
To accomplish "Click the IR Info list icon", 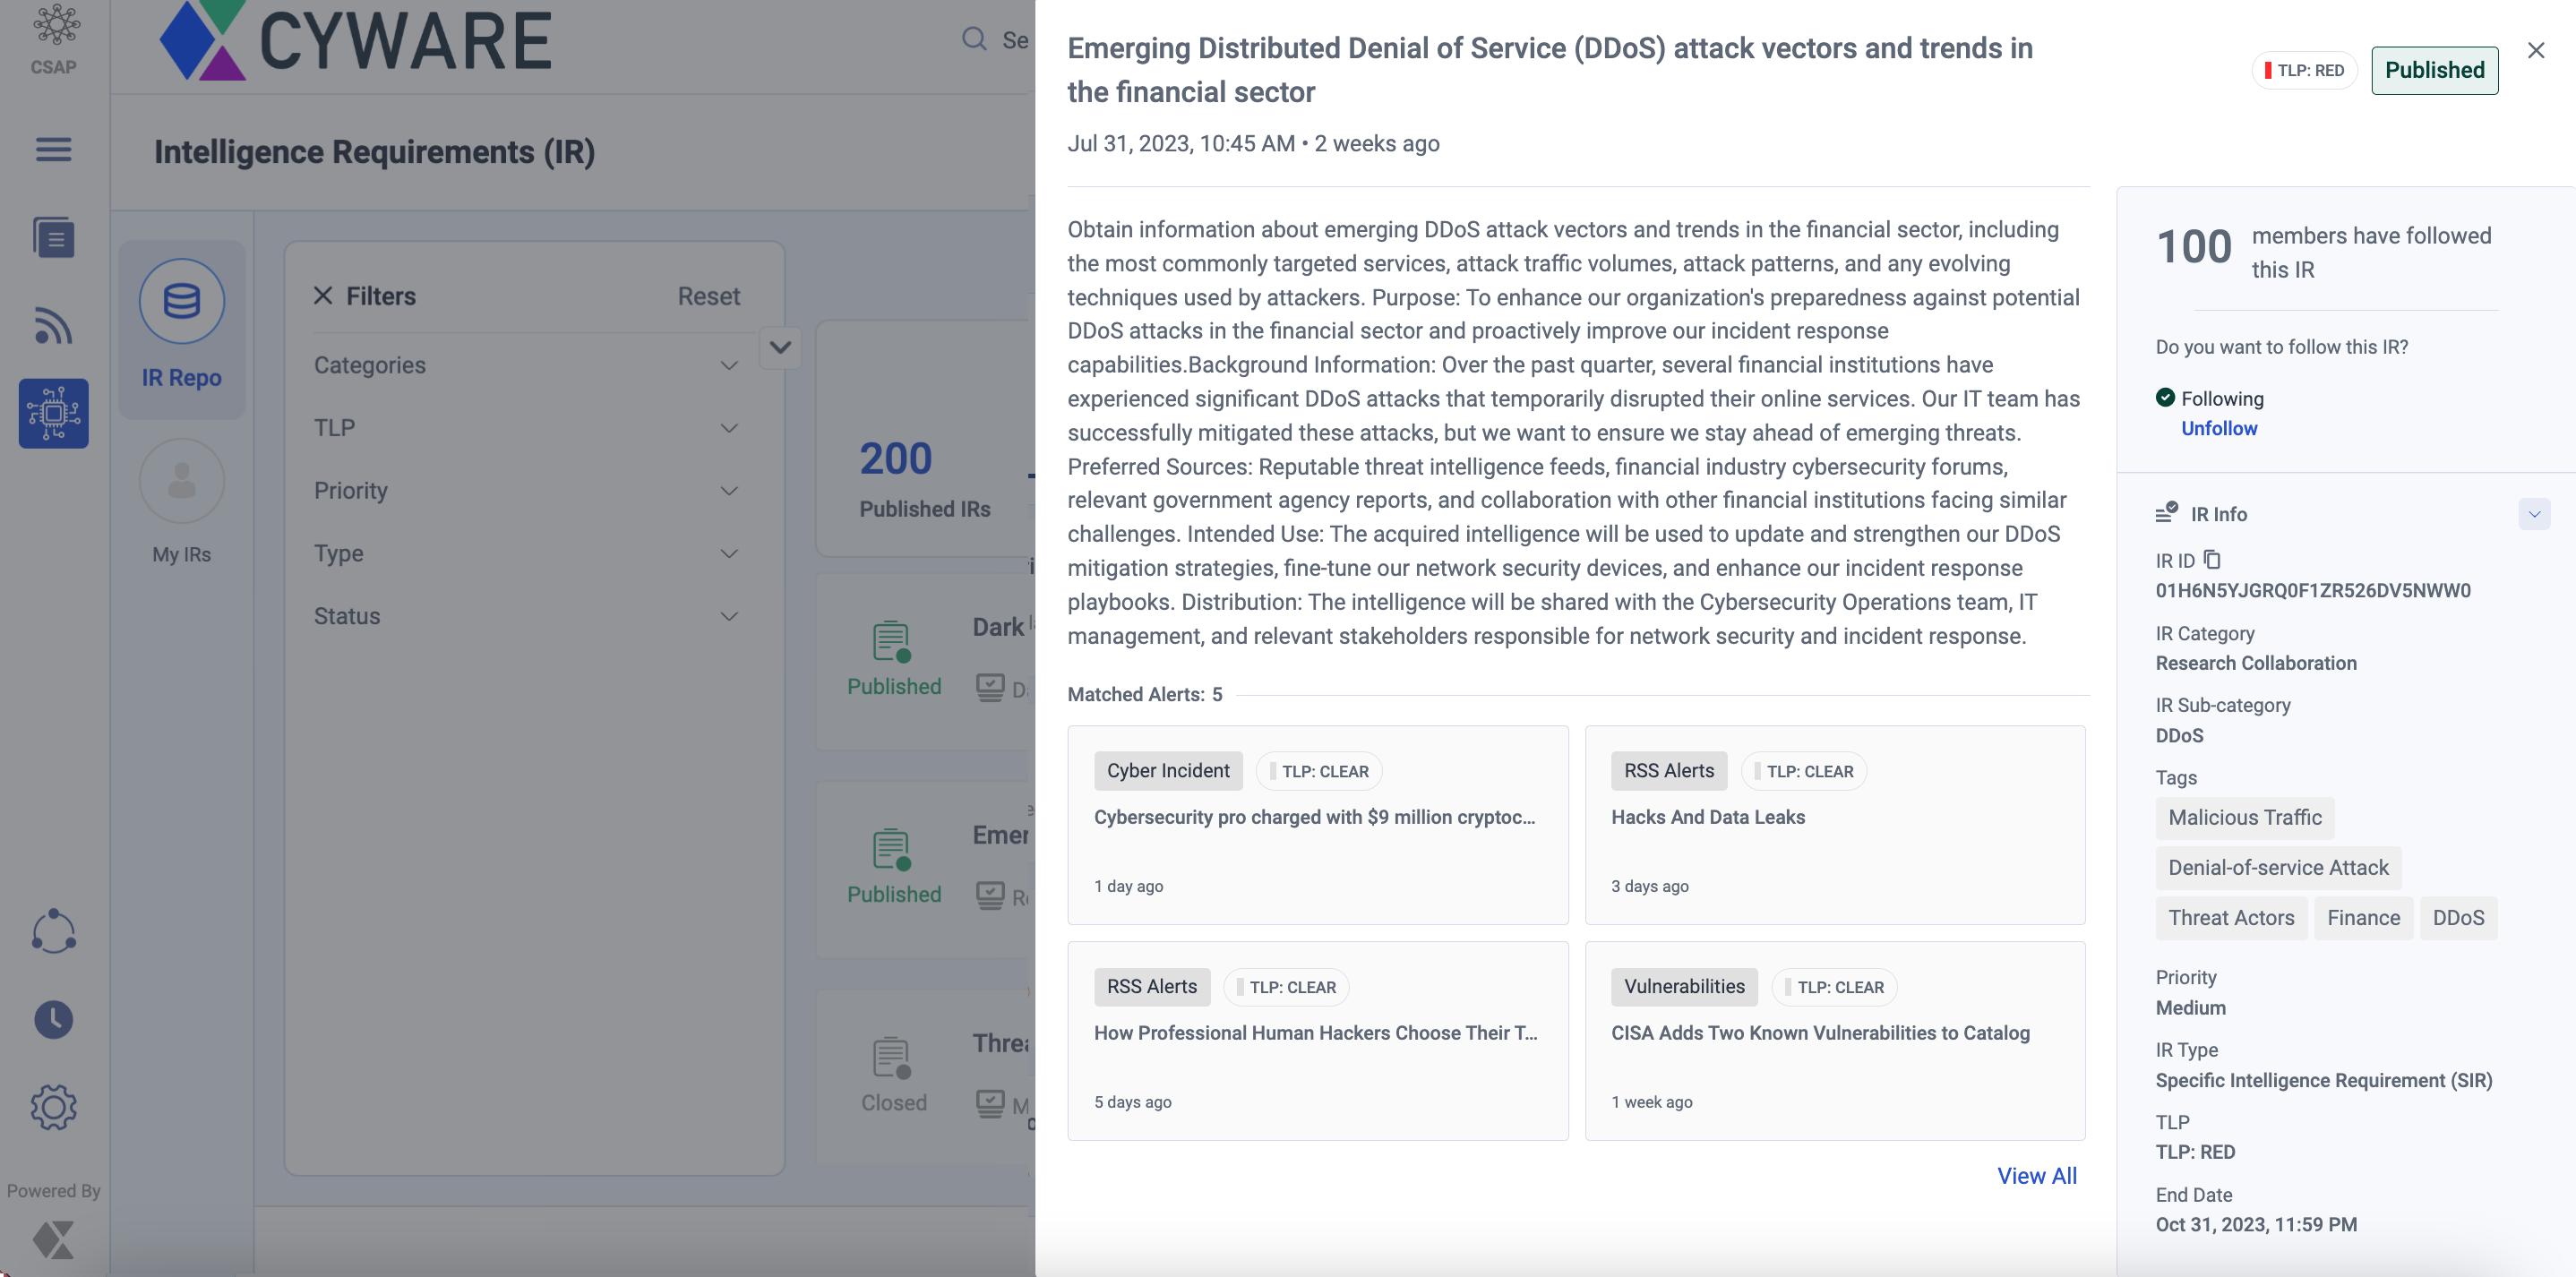I will click(x=2167, y=512).
